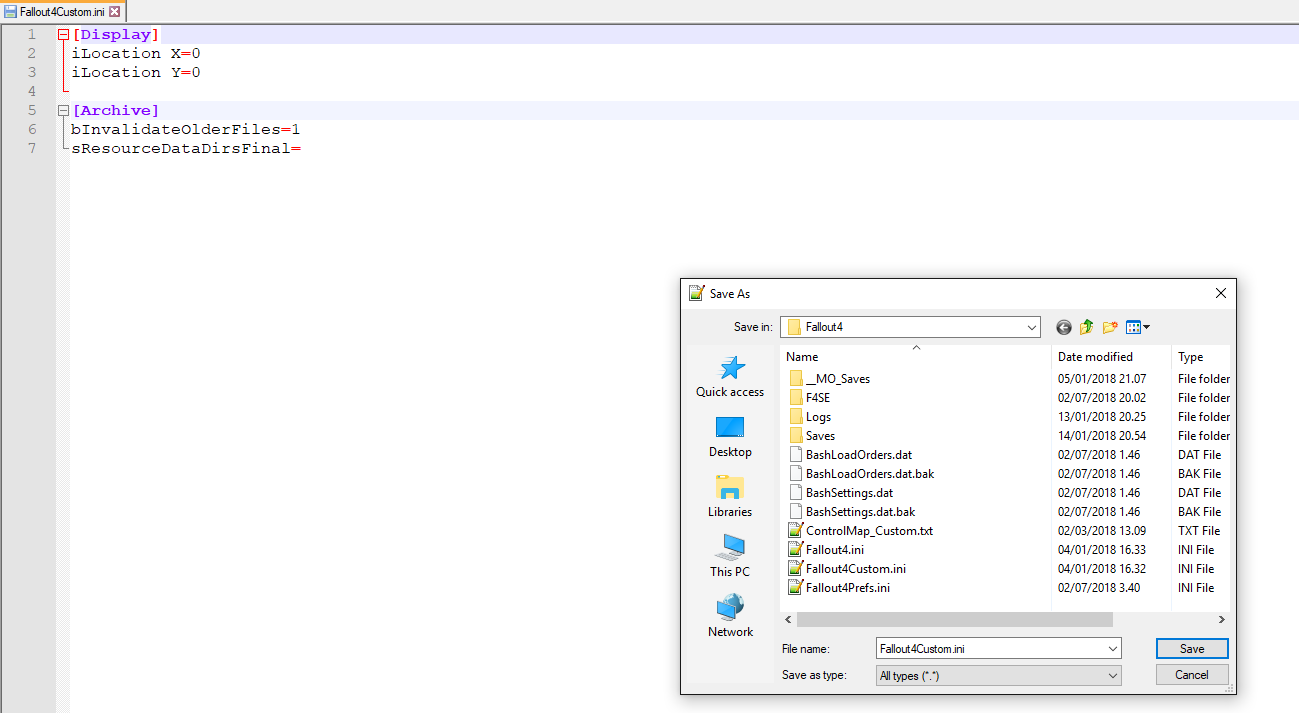Click the sResourceDataDirsFinal= line

click(186, 148)
